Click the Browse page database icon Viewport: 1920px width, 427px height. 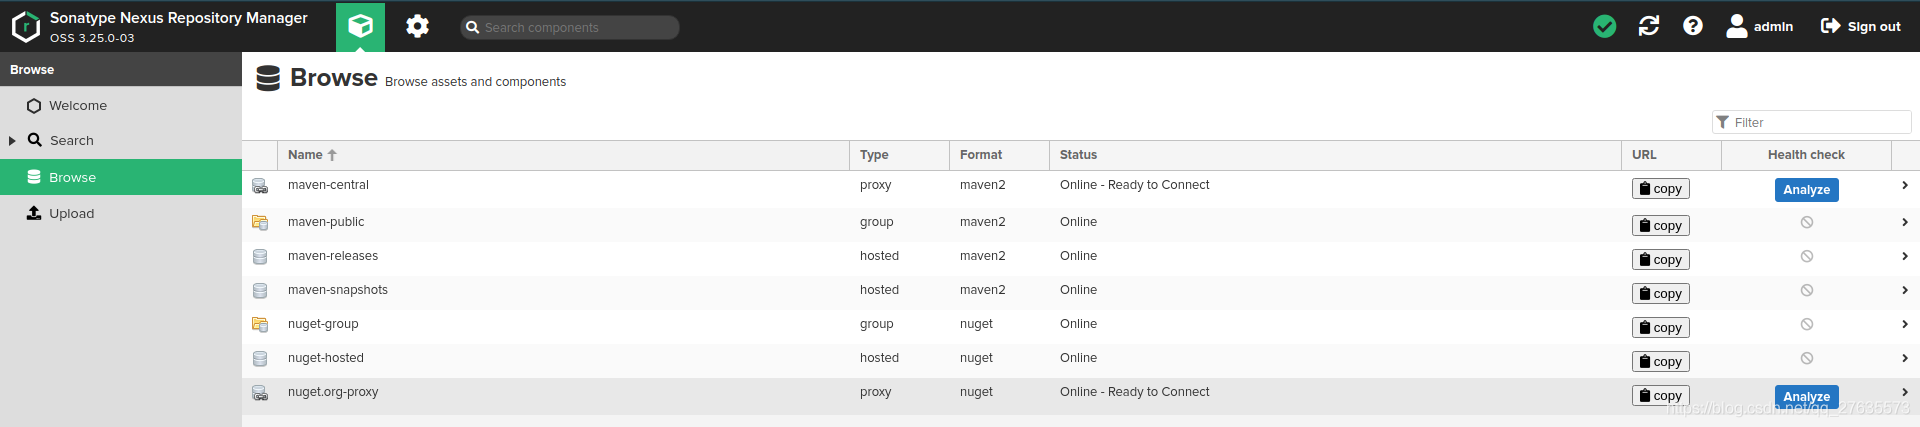pos(268,78)
